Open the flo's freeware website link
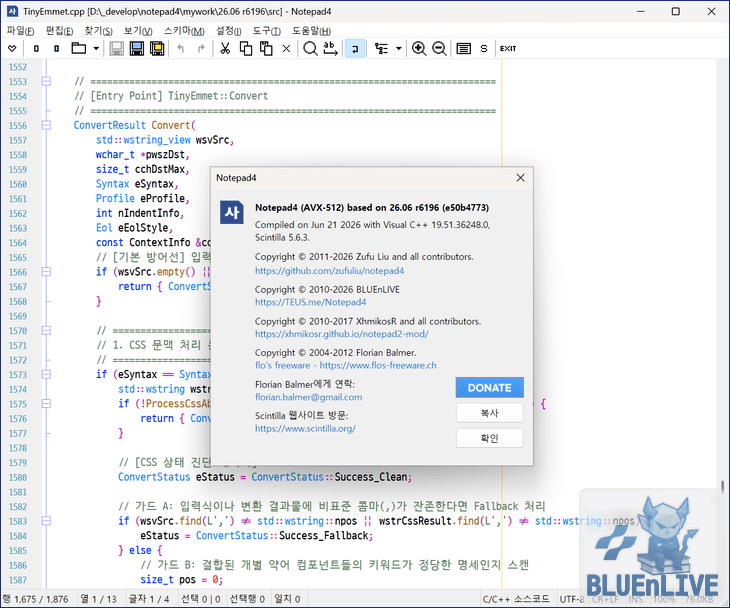 [345, 365]
